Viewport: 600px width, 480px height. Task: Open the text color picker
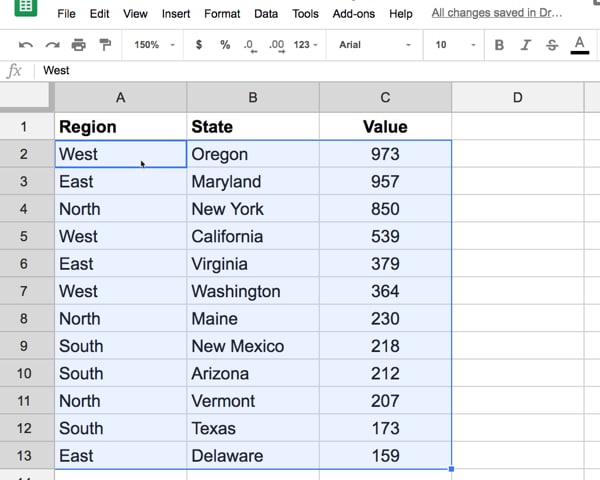coord(579,45)
